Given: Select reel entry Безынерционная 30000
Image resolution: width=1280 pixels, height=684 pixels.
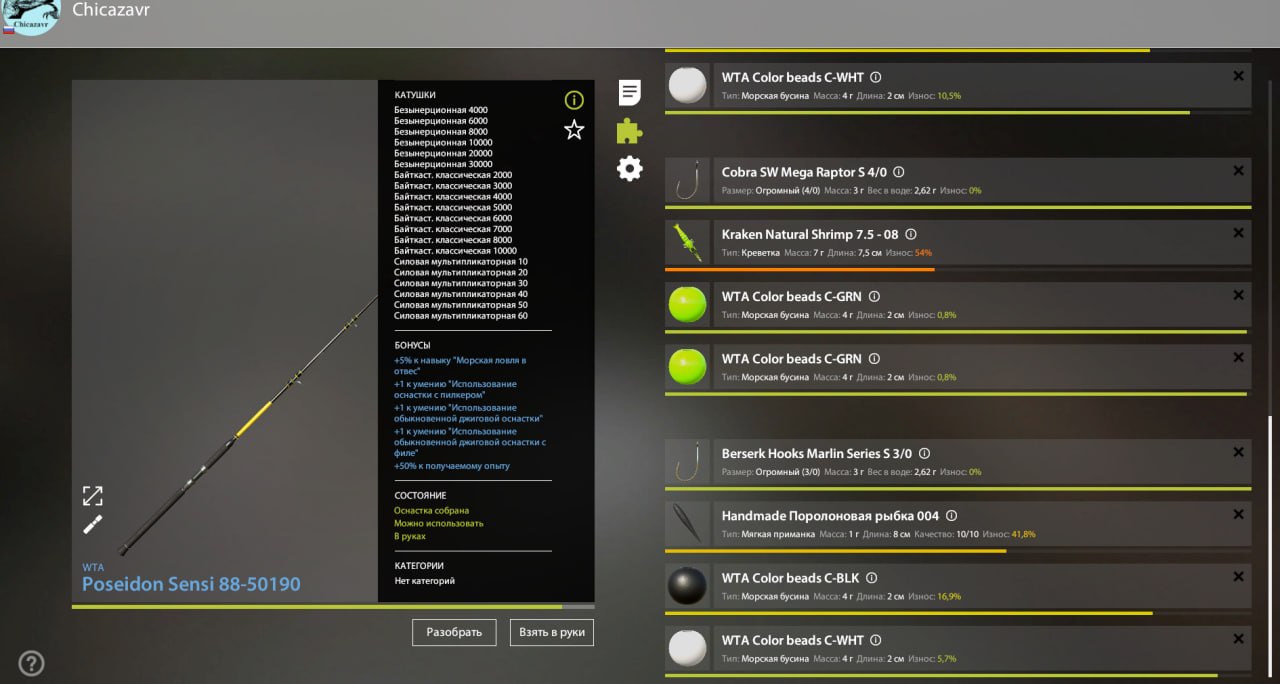Looking at the screenshot, I should 443,164.
